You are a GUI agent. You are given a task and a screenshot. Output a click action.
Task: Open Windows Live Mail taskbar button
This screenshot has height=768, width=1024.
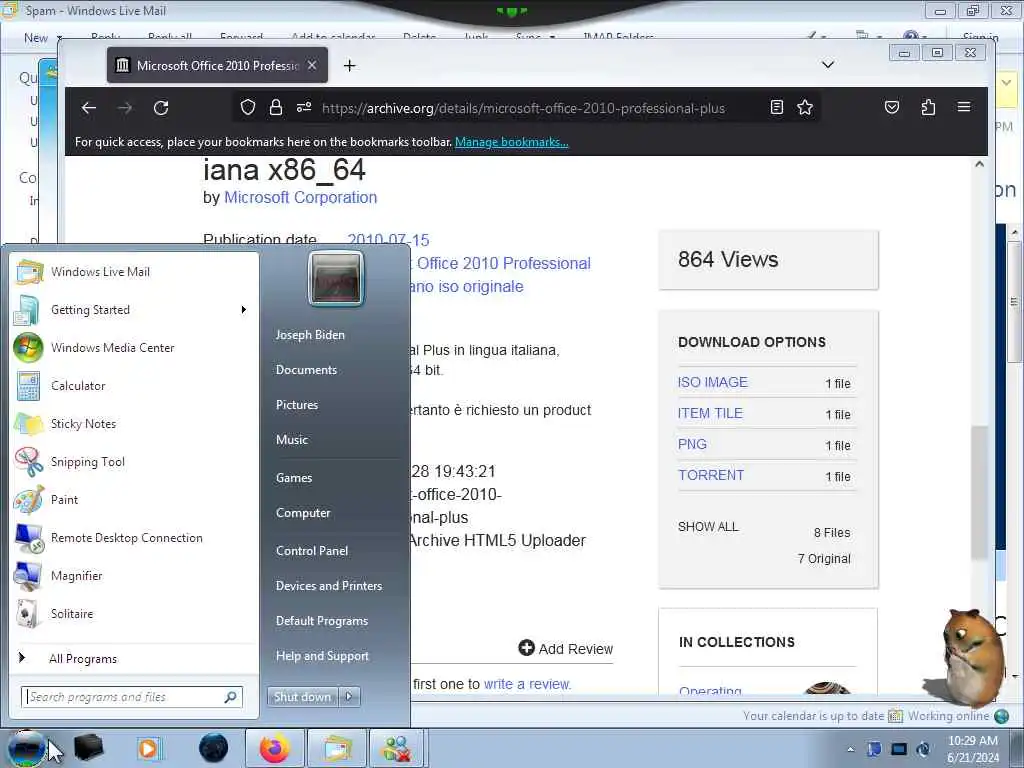click(336, 748)
